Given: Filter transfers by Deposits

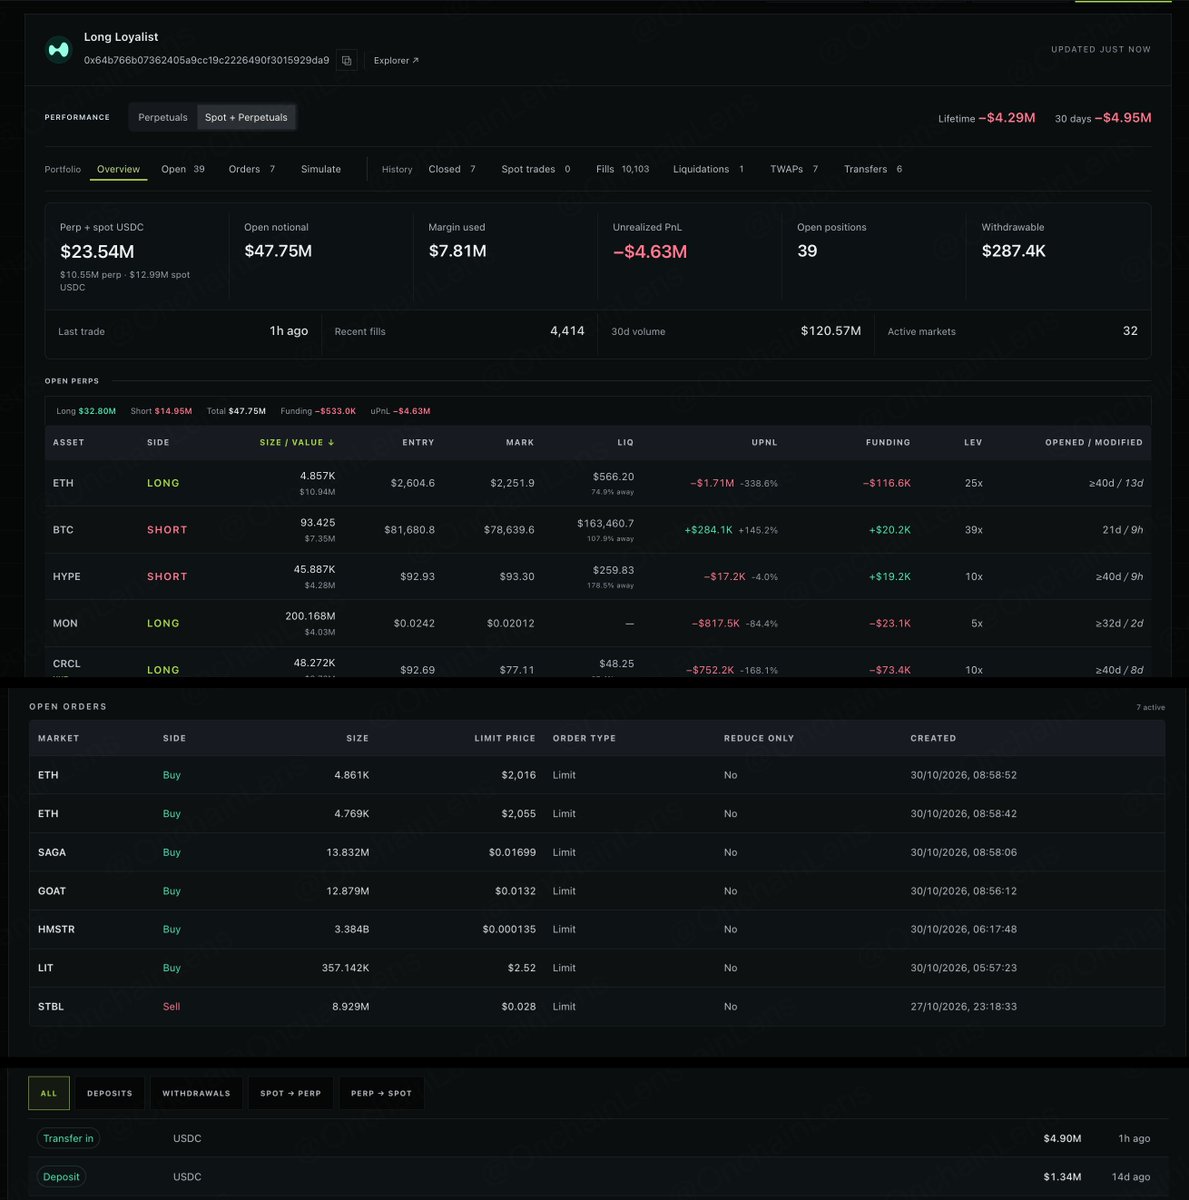Looking at the screenshot, I should click(x=110, y=1093).
